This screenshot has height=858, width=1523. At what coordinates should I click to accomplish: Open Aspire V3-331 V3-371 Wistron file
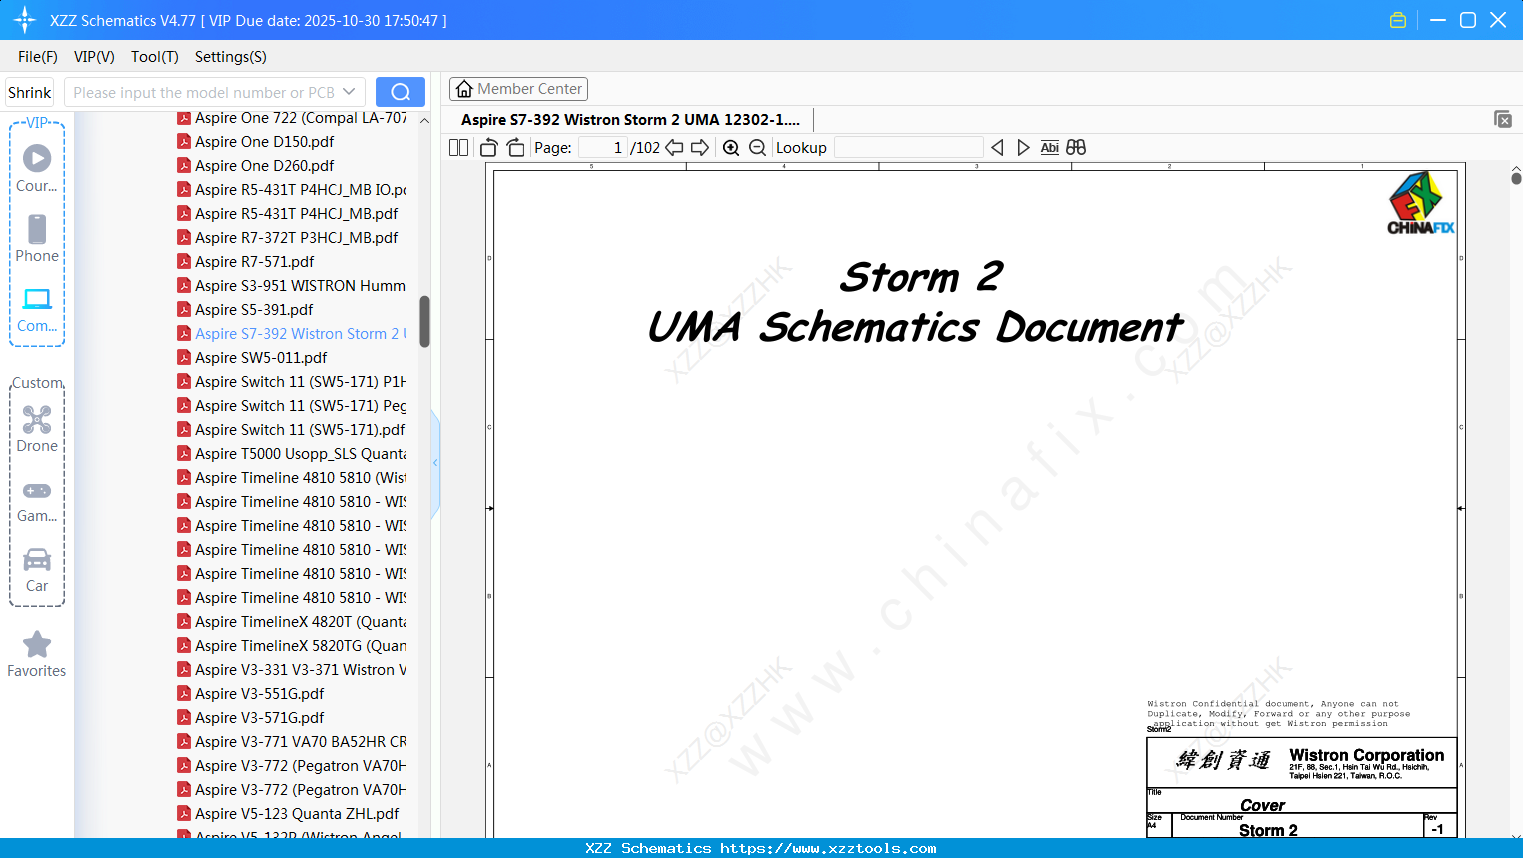(x=292, y=670)
